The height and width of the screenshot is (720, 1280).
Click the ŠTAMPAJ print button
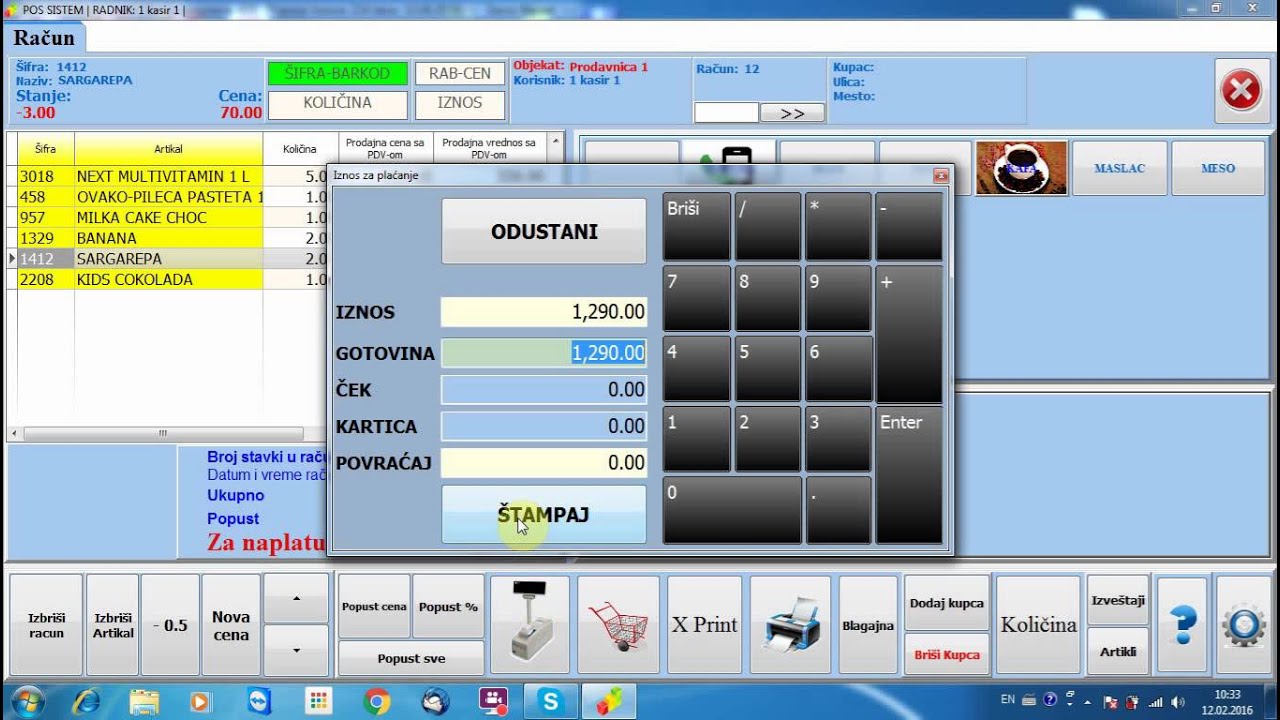[544, 515]
